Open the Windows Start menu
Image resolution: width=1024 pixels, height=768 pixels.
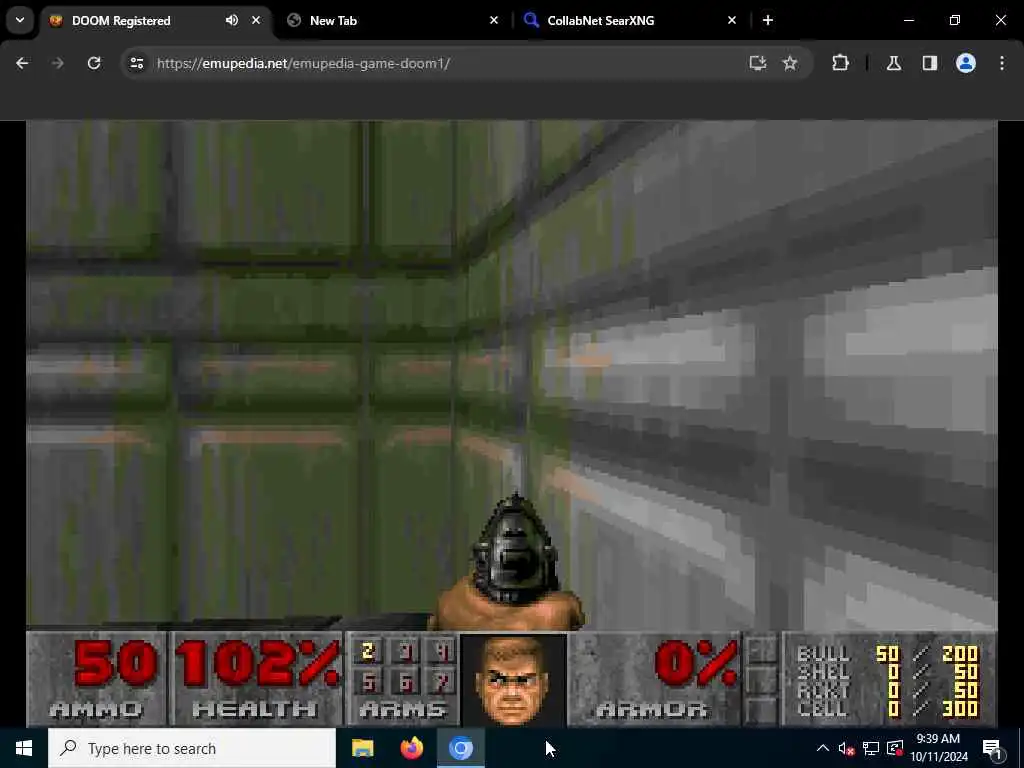coord(24,748)
